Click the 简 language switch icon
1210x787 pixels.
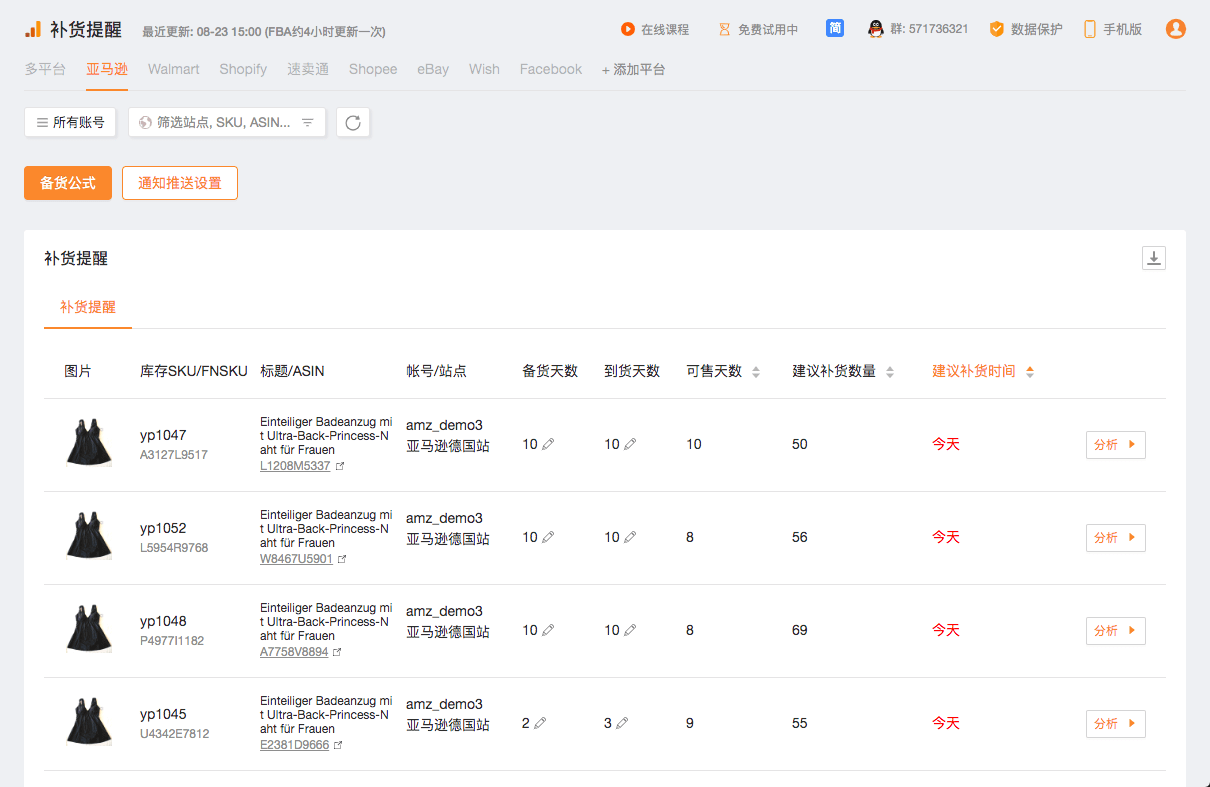(835, 28)
